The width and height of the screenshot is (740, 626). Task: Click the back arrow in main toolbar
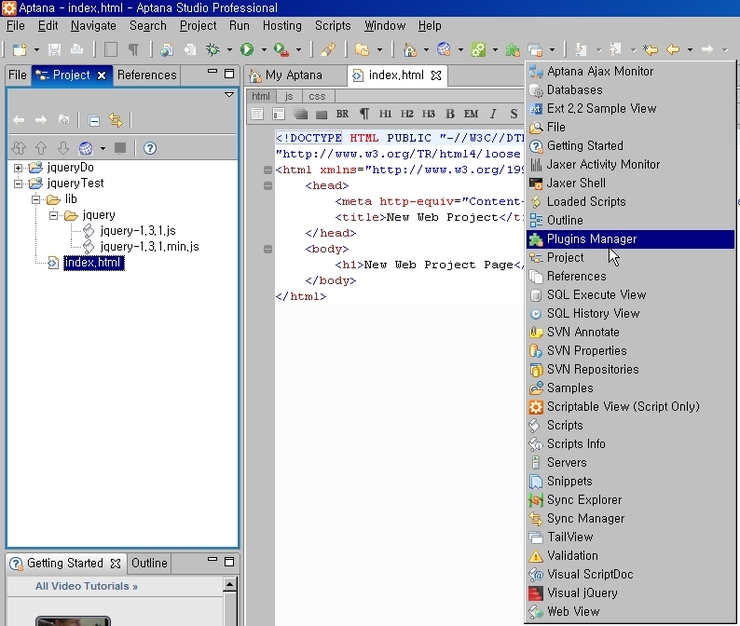[673, 49]
